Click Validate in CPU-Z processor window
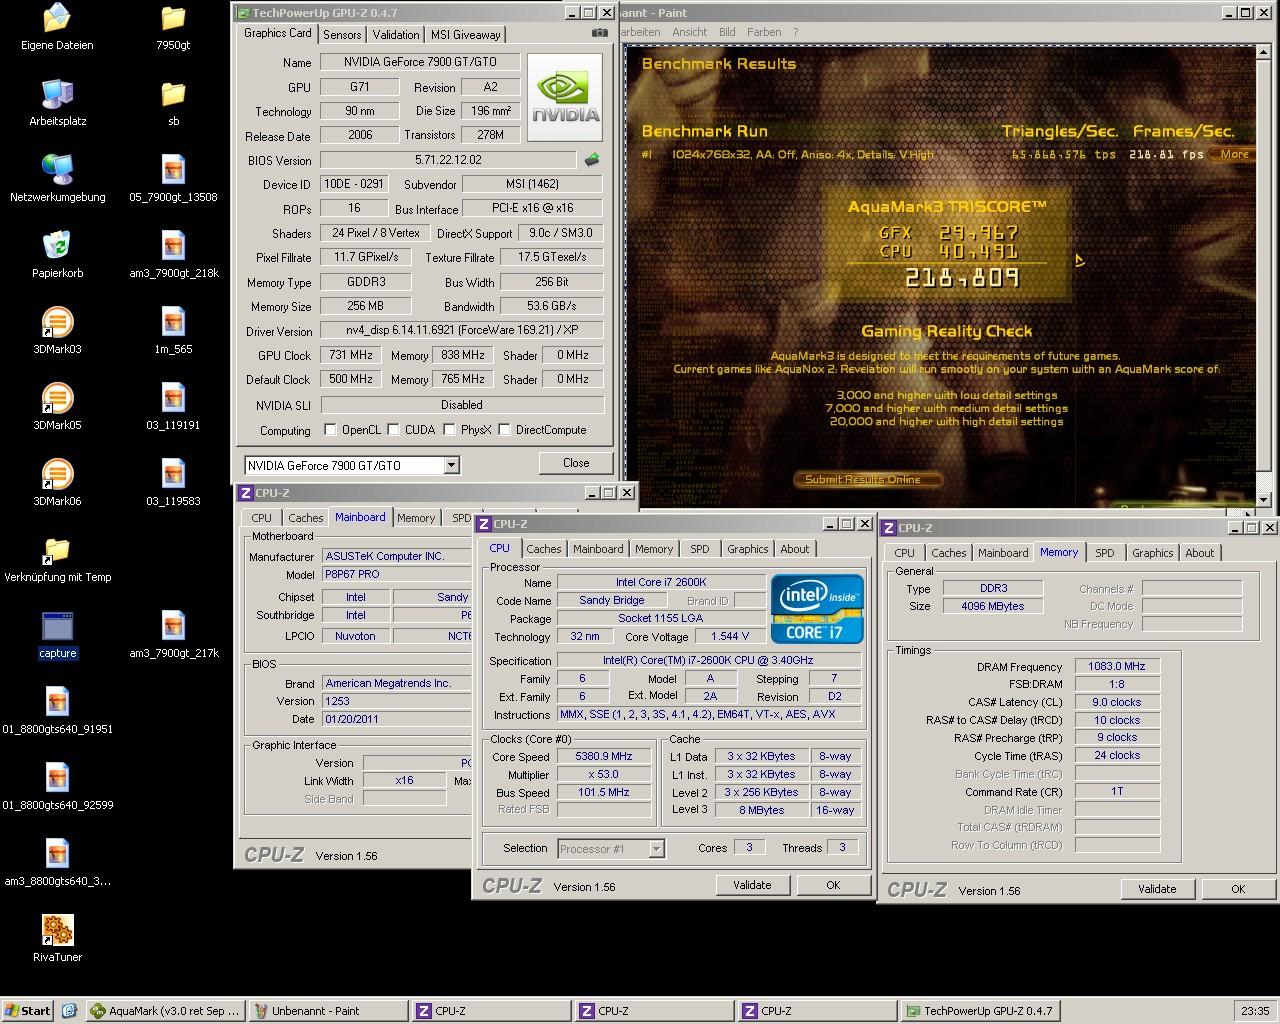 click(752, 885)
